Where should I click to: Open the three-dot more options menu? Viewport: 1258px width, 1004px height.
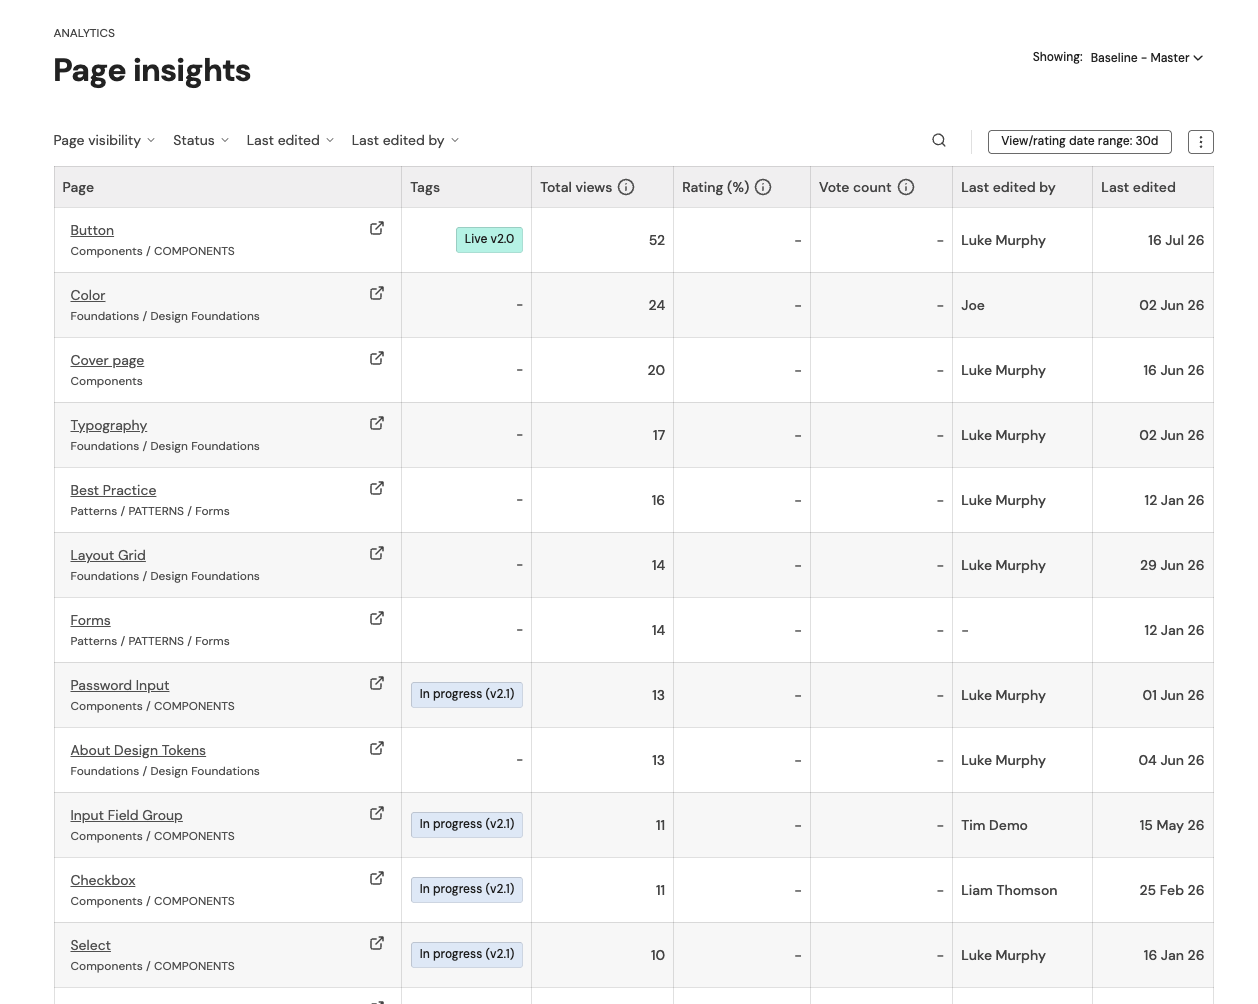click(x=1200, y=142)
